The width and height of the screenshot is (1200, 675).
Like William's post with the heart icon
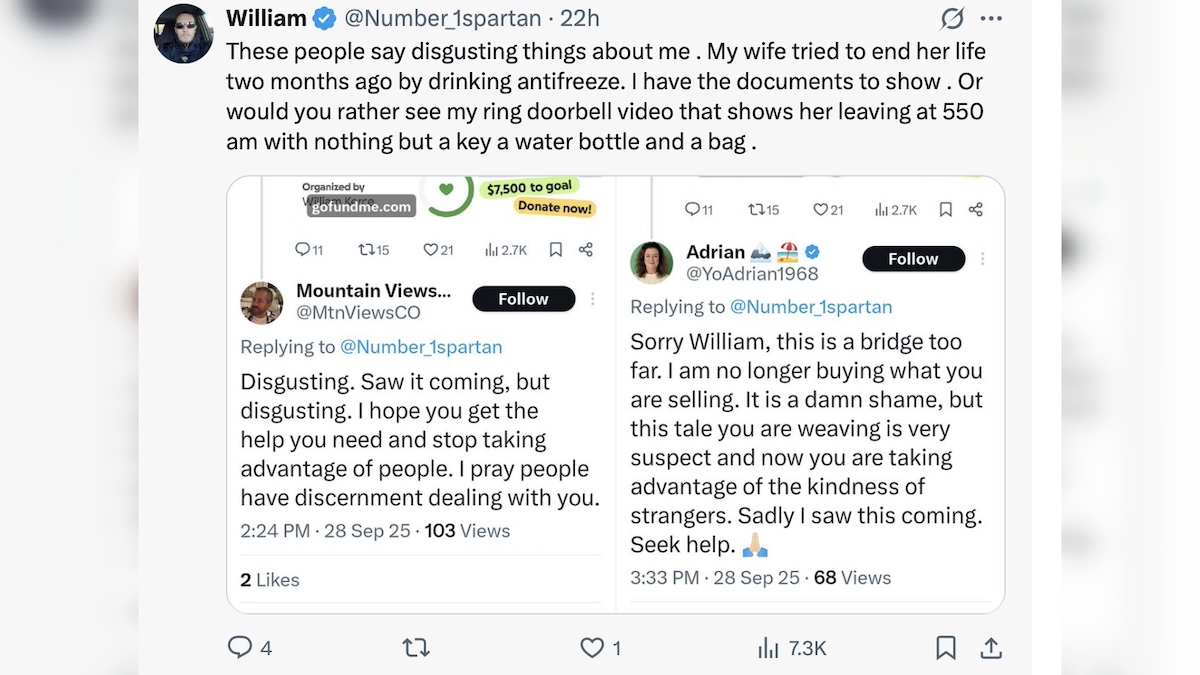593,647
